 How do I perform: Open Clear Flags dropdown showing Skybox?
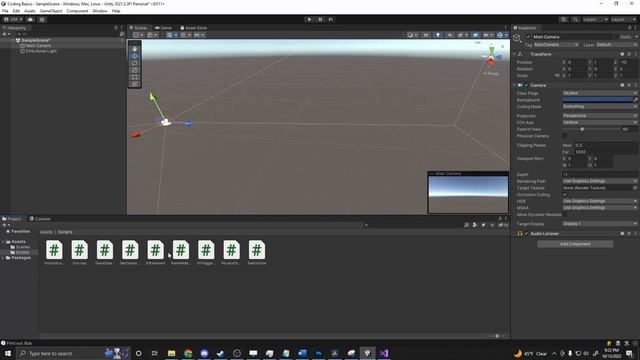pos(599,93)
